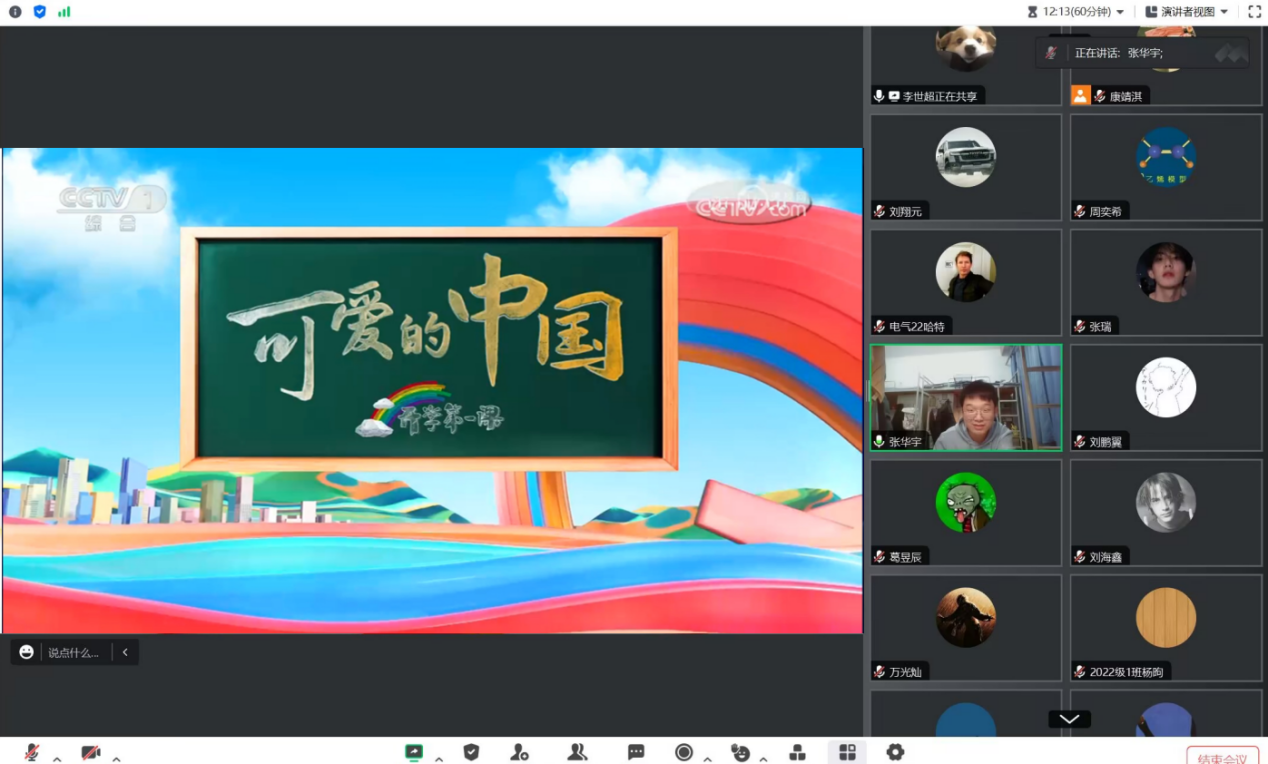Open camera options arrow

click(116, 759)
